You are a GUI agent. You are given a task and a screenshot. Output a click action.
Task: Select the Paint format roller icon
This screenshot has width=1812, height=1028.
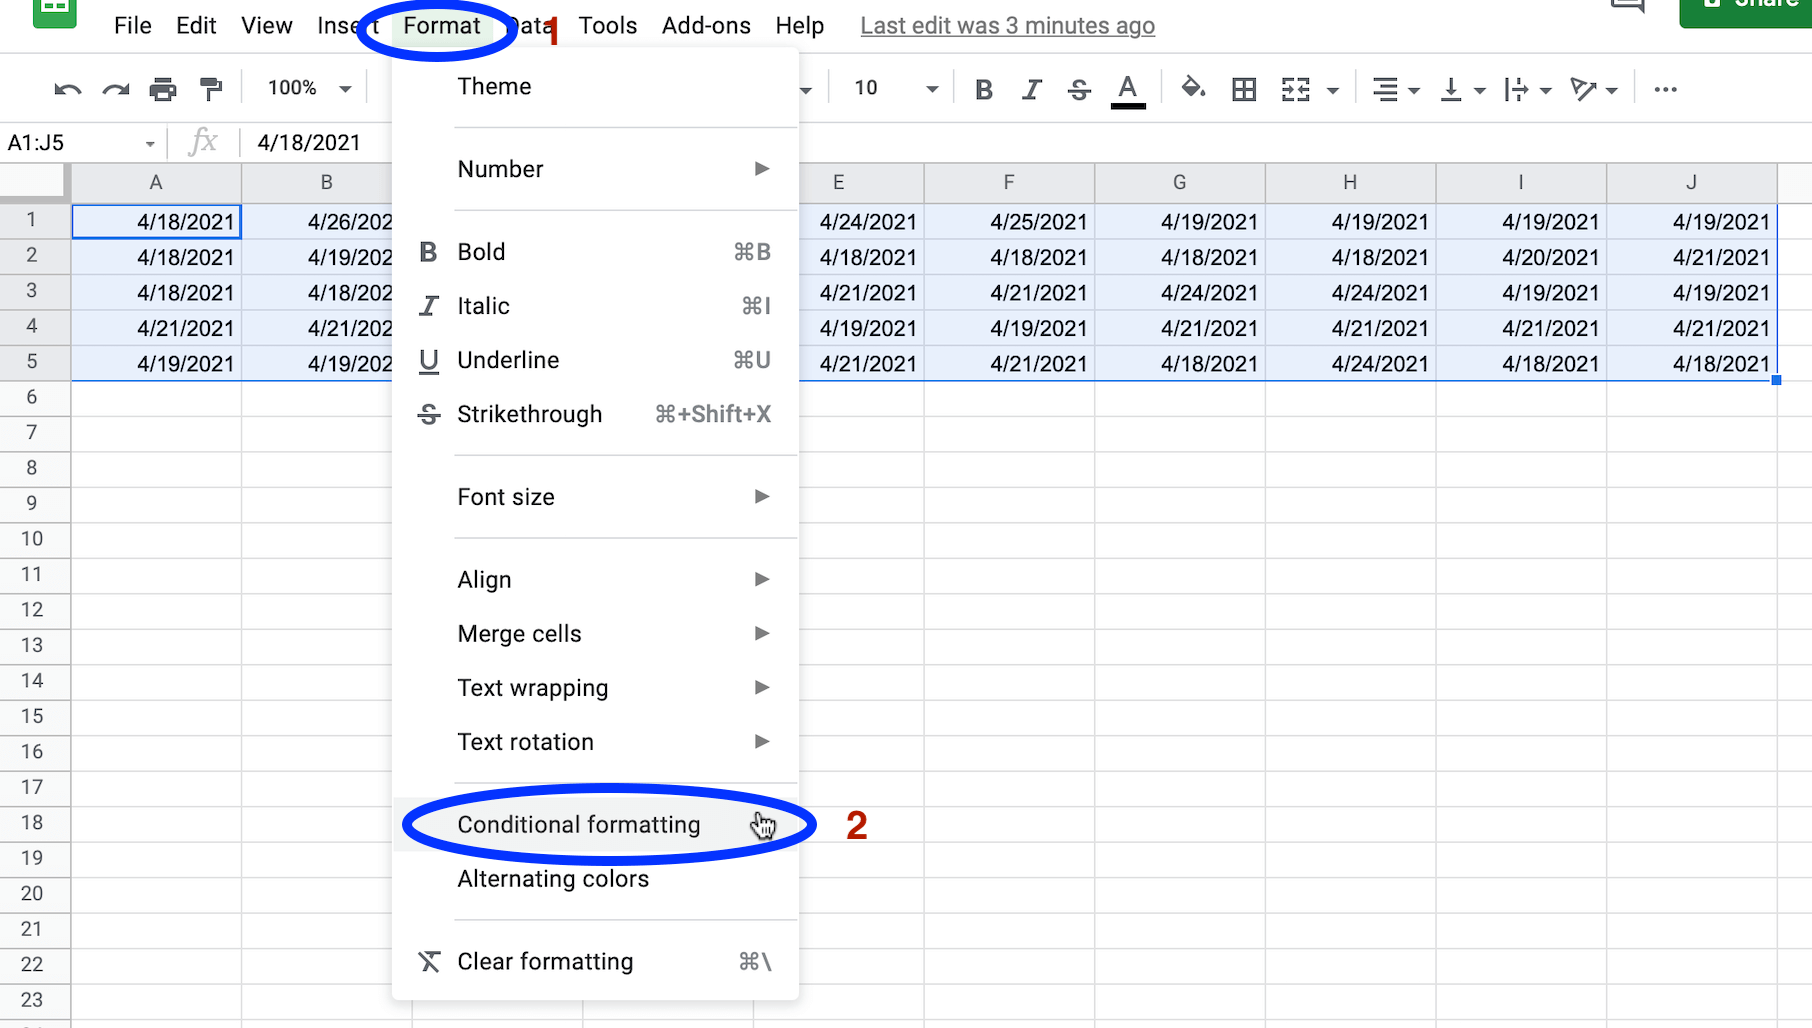211,90
